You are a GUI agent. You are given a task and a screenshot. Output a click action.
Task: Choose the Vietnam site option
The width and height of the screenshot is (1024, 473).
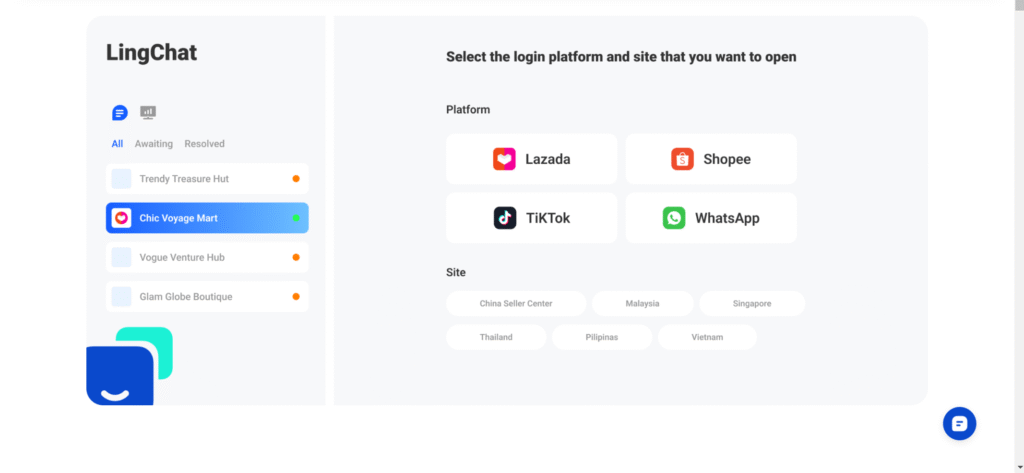pos(707,338)
